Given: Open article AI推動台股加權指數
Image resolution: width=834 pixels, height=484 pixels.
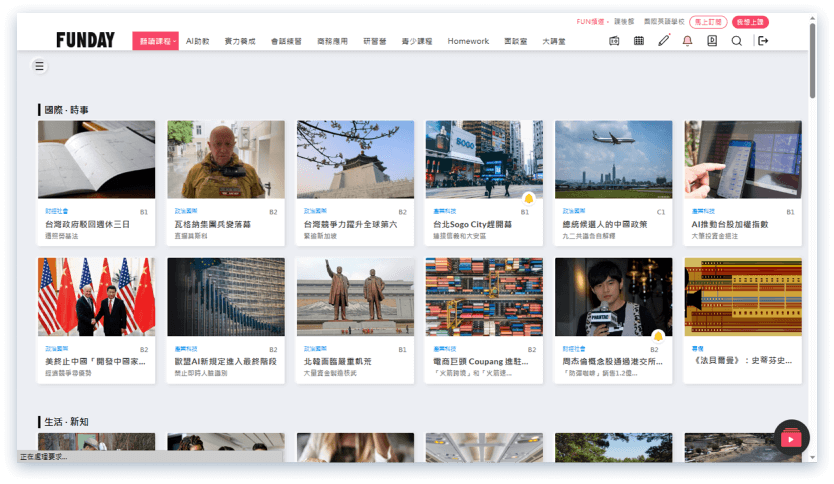Looking at the screenshot, I should pyautogui.click(x=730, y=224).
